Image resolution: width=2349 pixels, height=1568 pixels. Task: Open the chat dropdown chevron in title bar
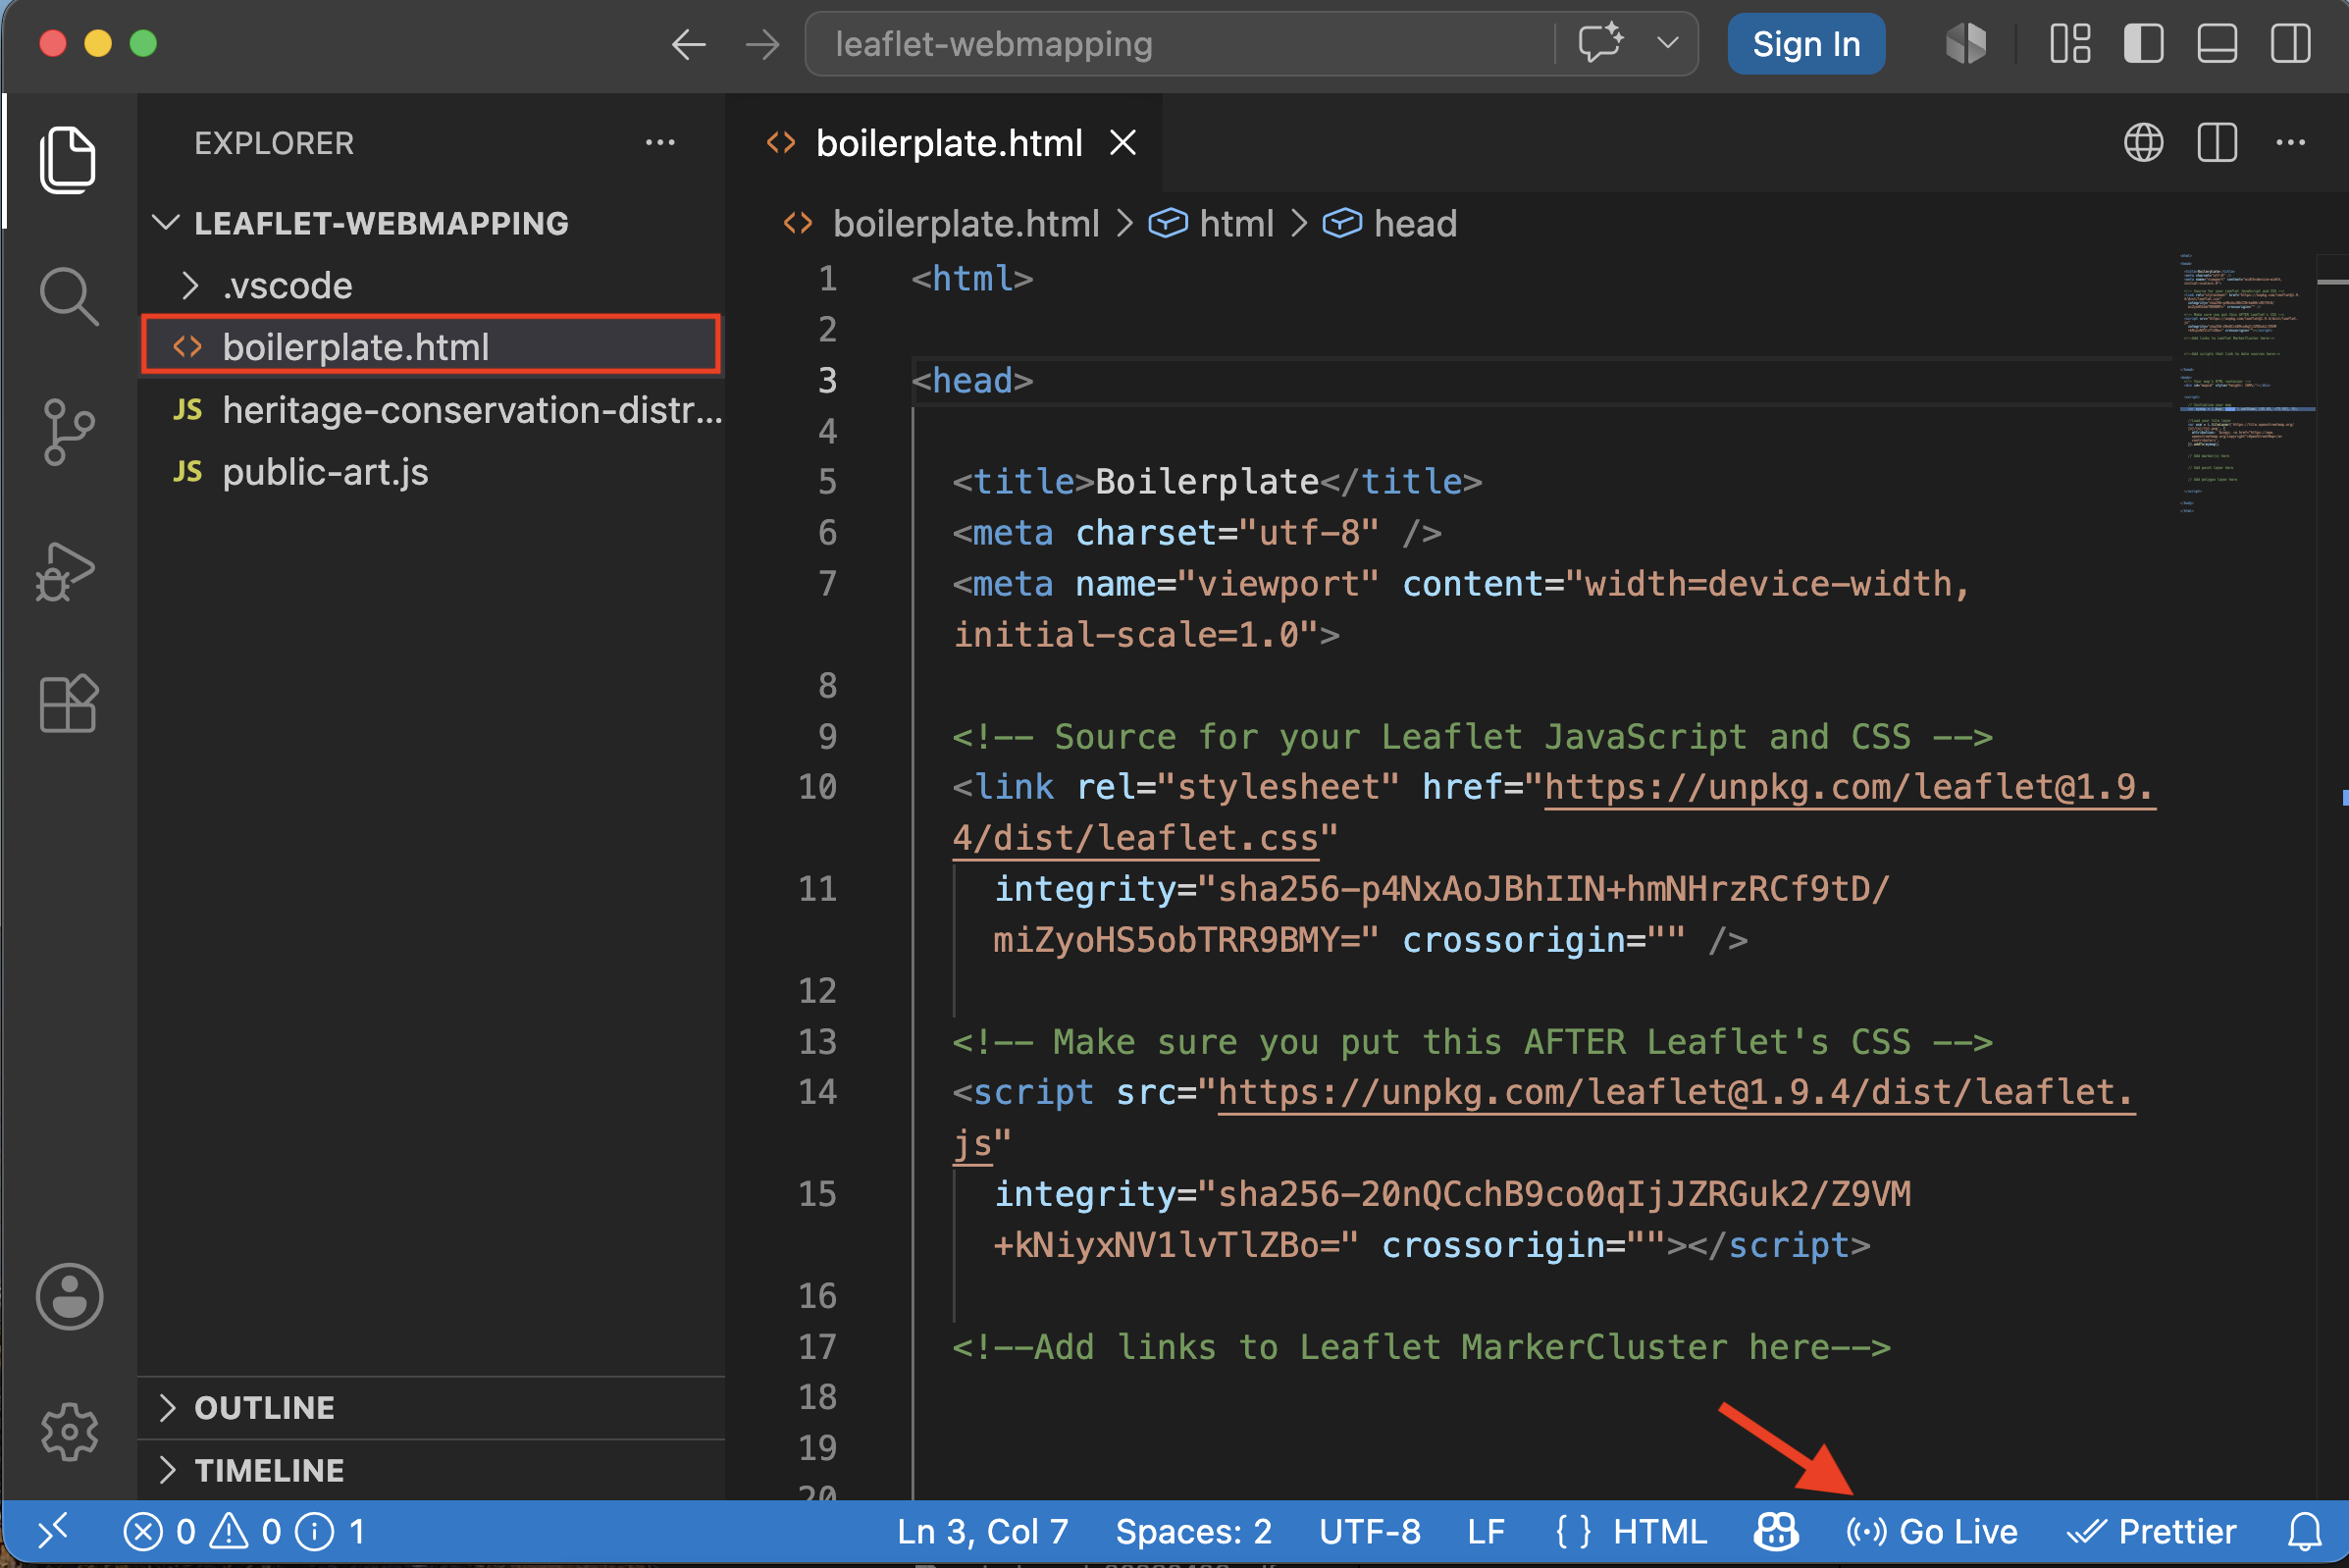pos(1667,43)
